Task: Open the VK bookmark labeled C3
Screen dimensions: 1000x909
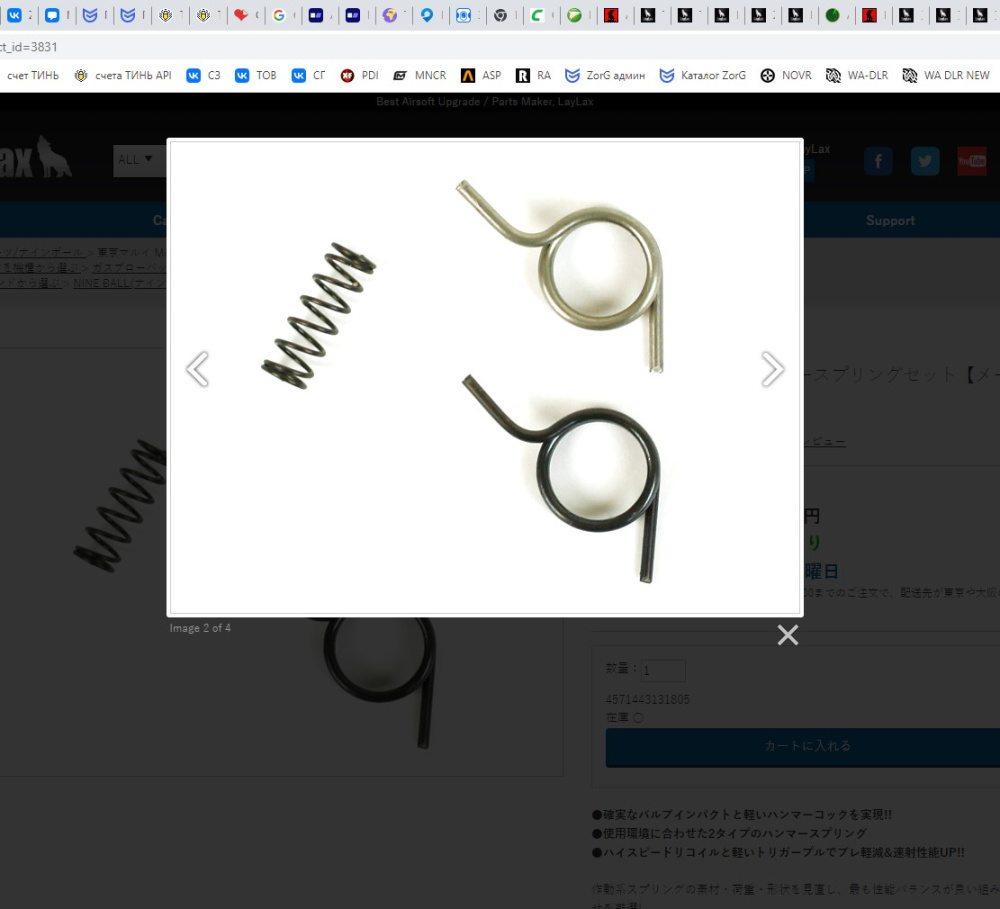Action: click(203, 75)
